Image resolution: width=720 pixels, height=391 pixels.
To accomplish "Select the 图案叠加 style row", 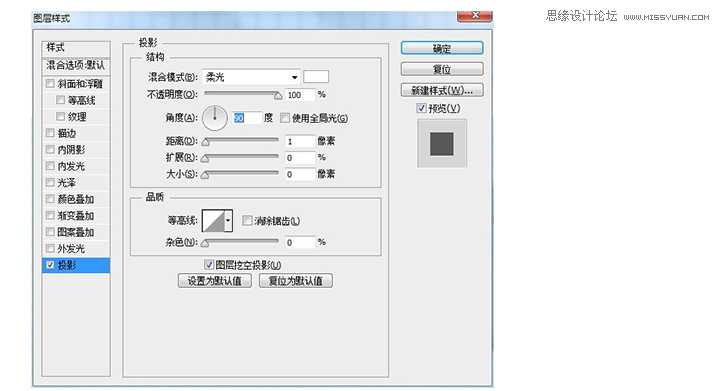I will pyautogui.click(x=76, y=232).
